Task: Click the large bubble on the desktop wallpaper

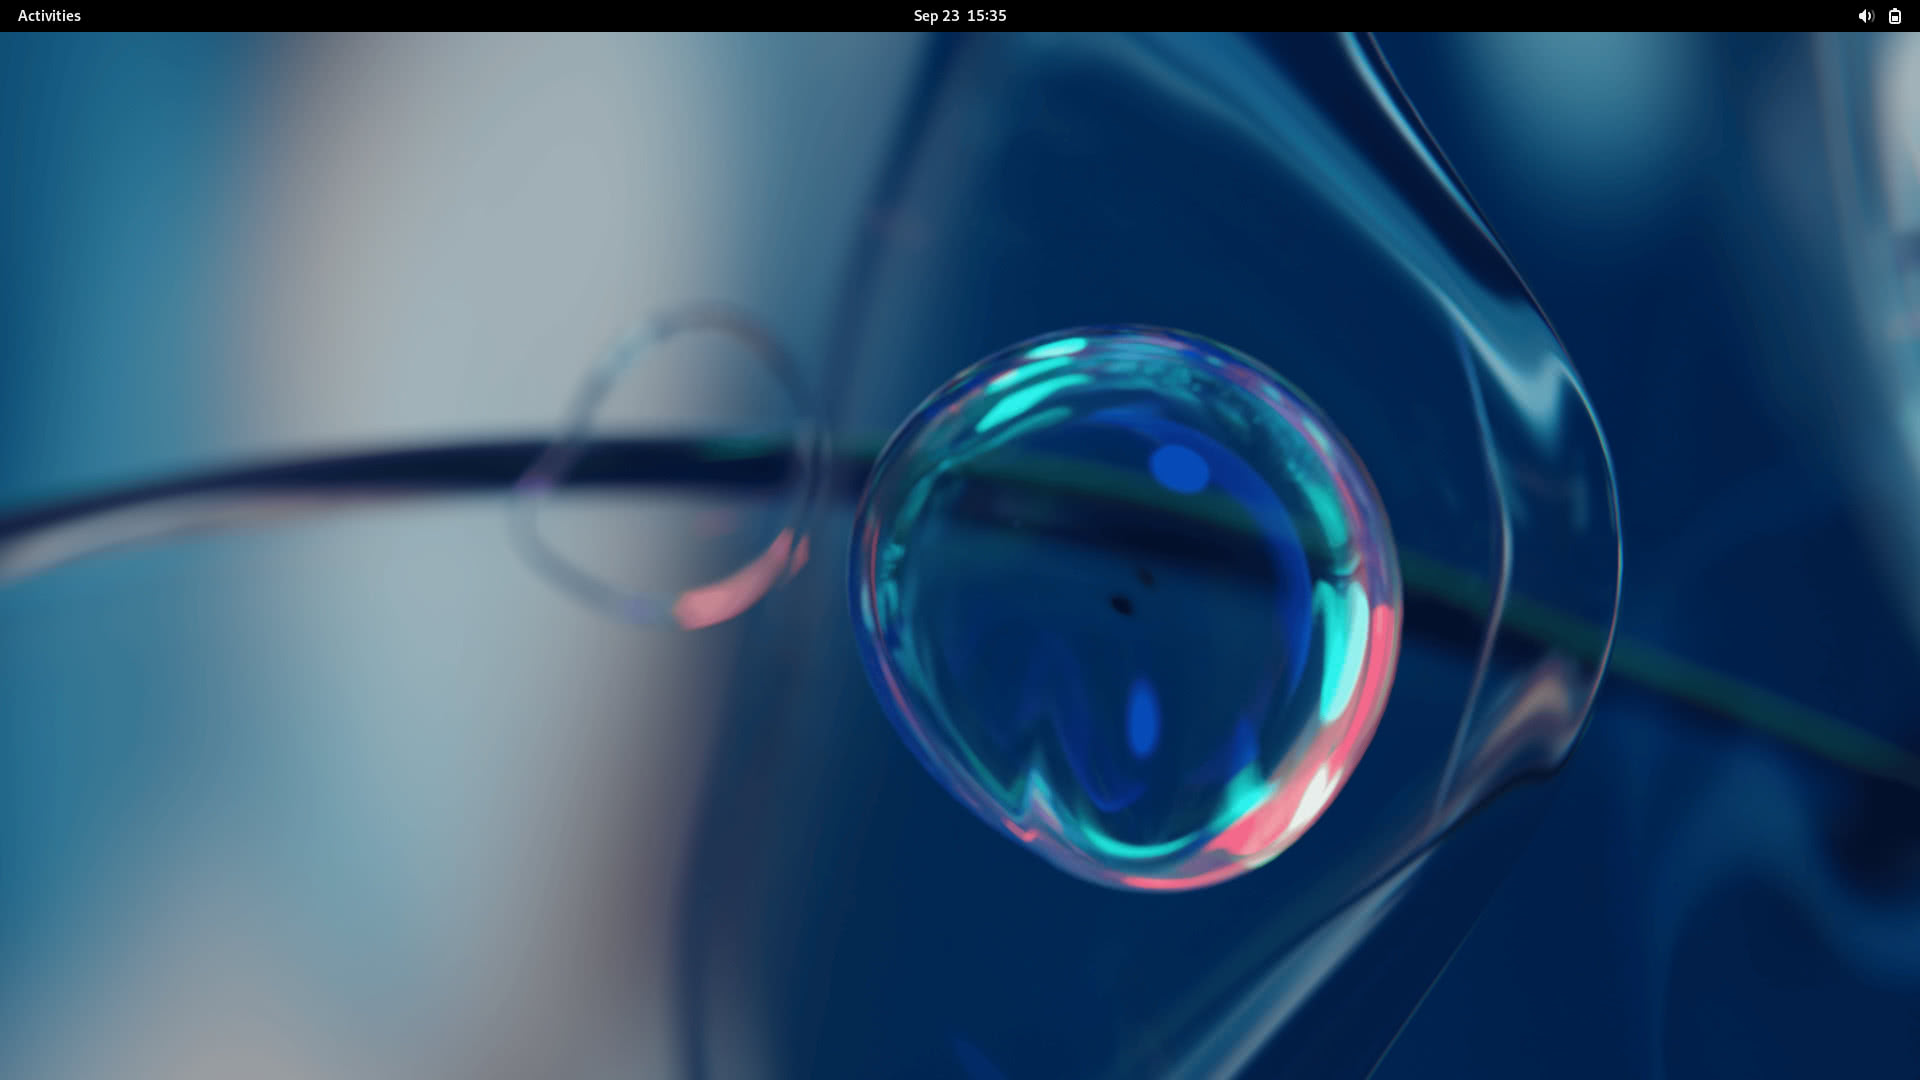Action: [x=1130, y=600]
